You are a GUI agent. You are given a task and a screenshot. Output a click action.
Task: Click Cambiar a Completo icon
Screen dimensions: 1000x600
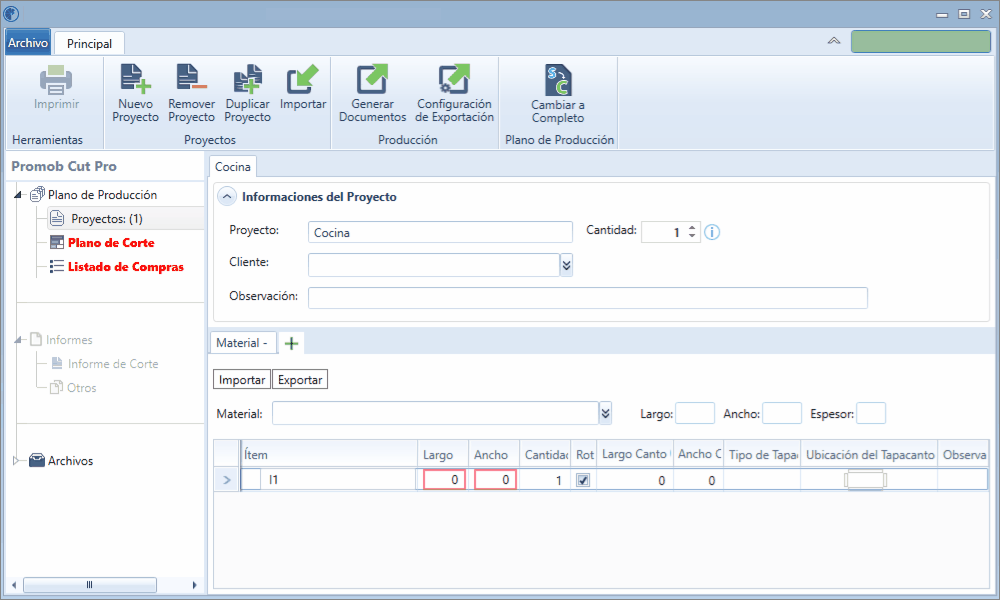point(558,80)
